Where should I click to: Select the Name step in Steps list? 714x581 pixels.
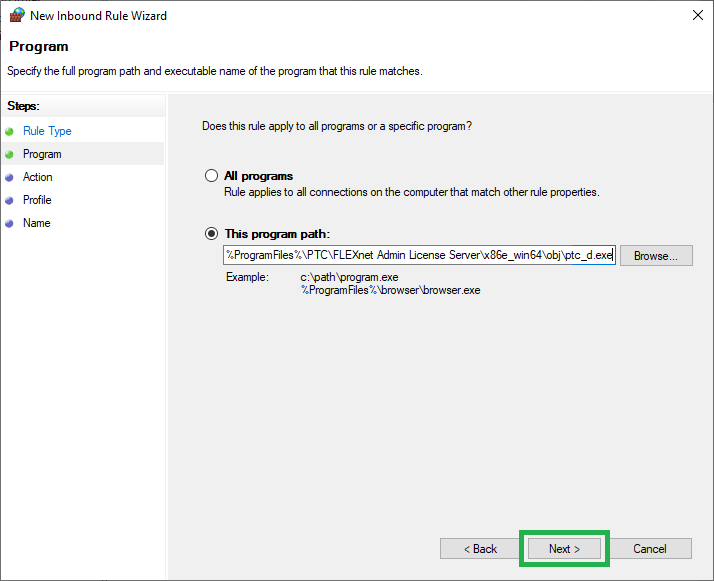(x=37, y=223)
